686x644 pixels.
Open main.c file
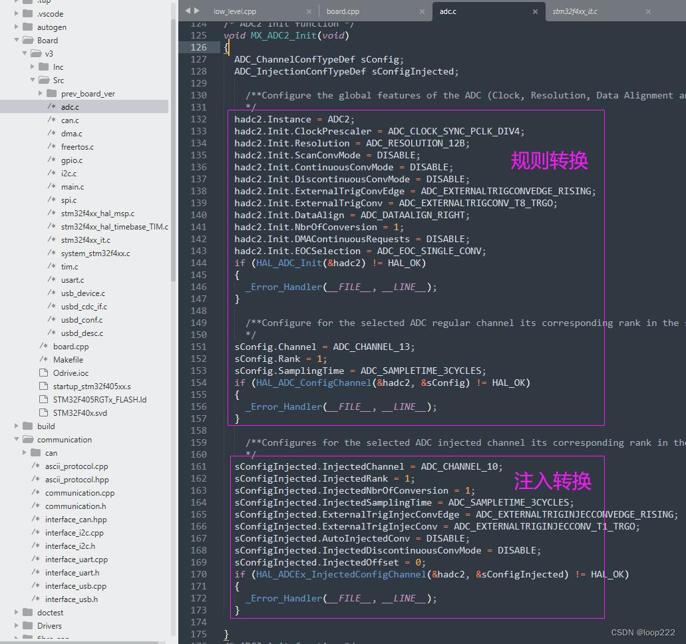click(x=72, y=187)
